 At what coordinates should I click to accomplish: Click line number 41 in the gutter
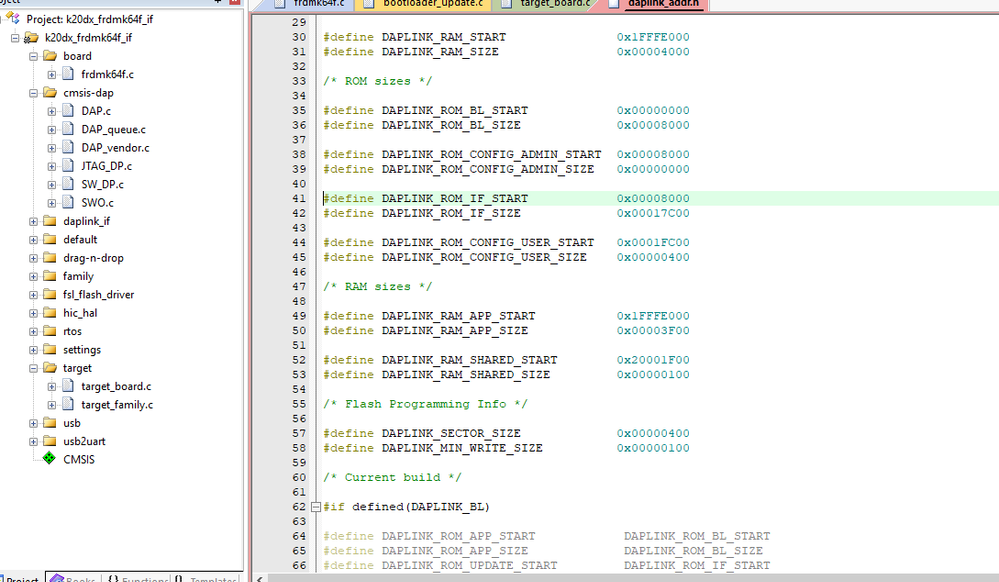pyautogui.click(x=299, y=199)
